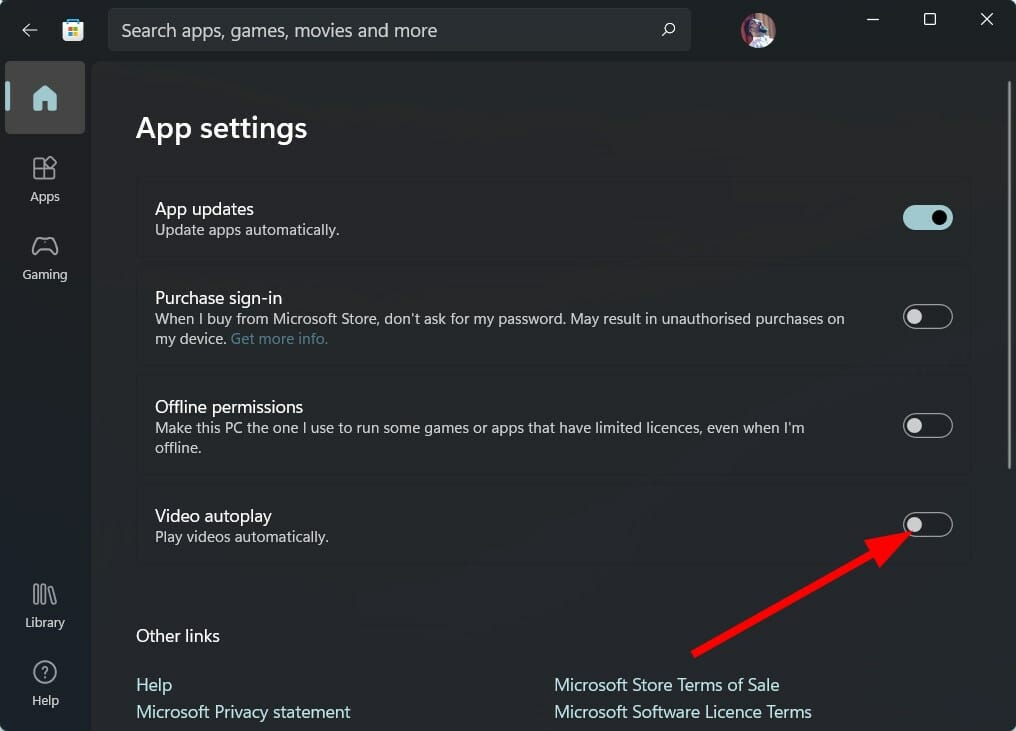Enable Purchase sign-in
Viewport: 1016px width, 731px height.
[x=927, y=316]
